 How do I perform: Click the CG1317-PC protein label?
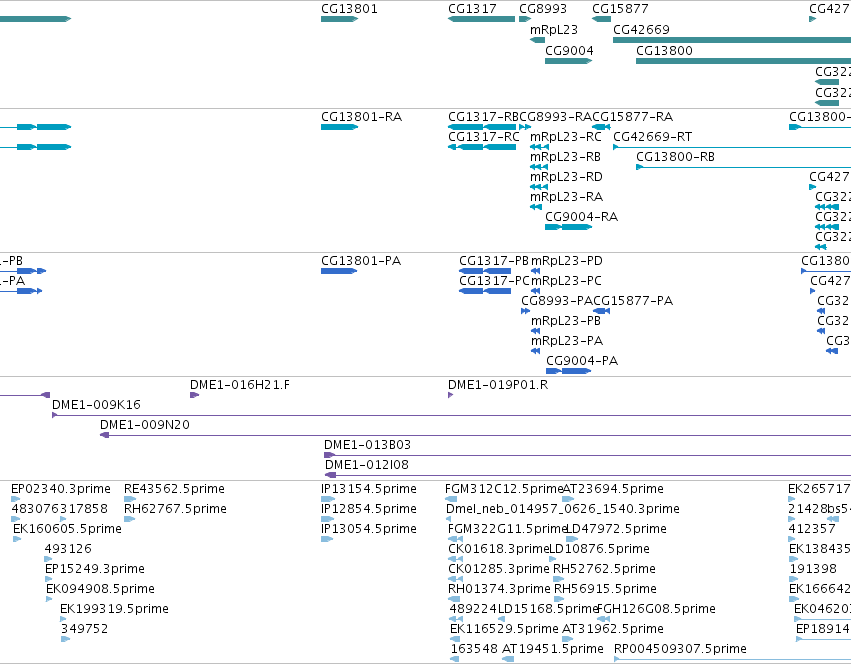494,281
